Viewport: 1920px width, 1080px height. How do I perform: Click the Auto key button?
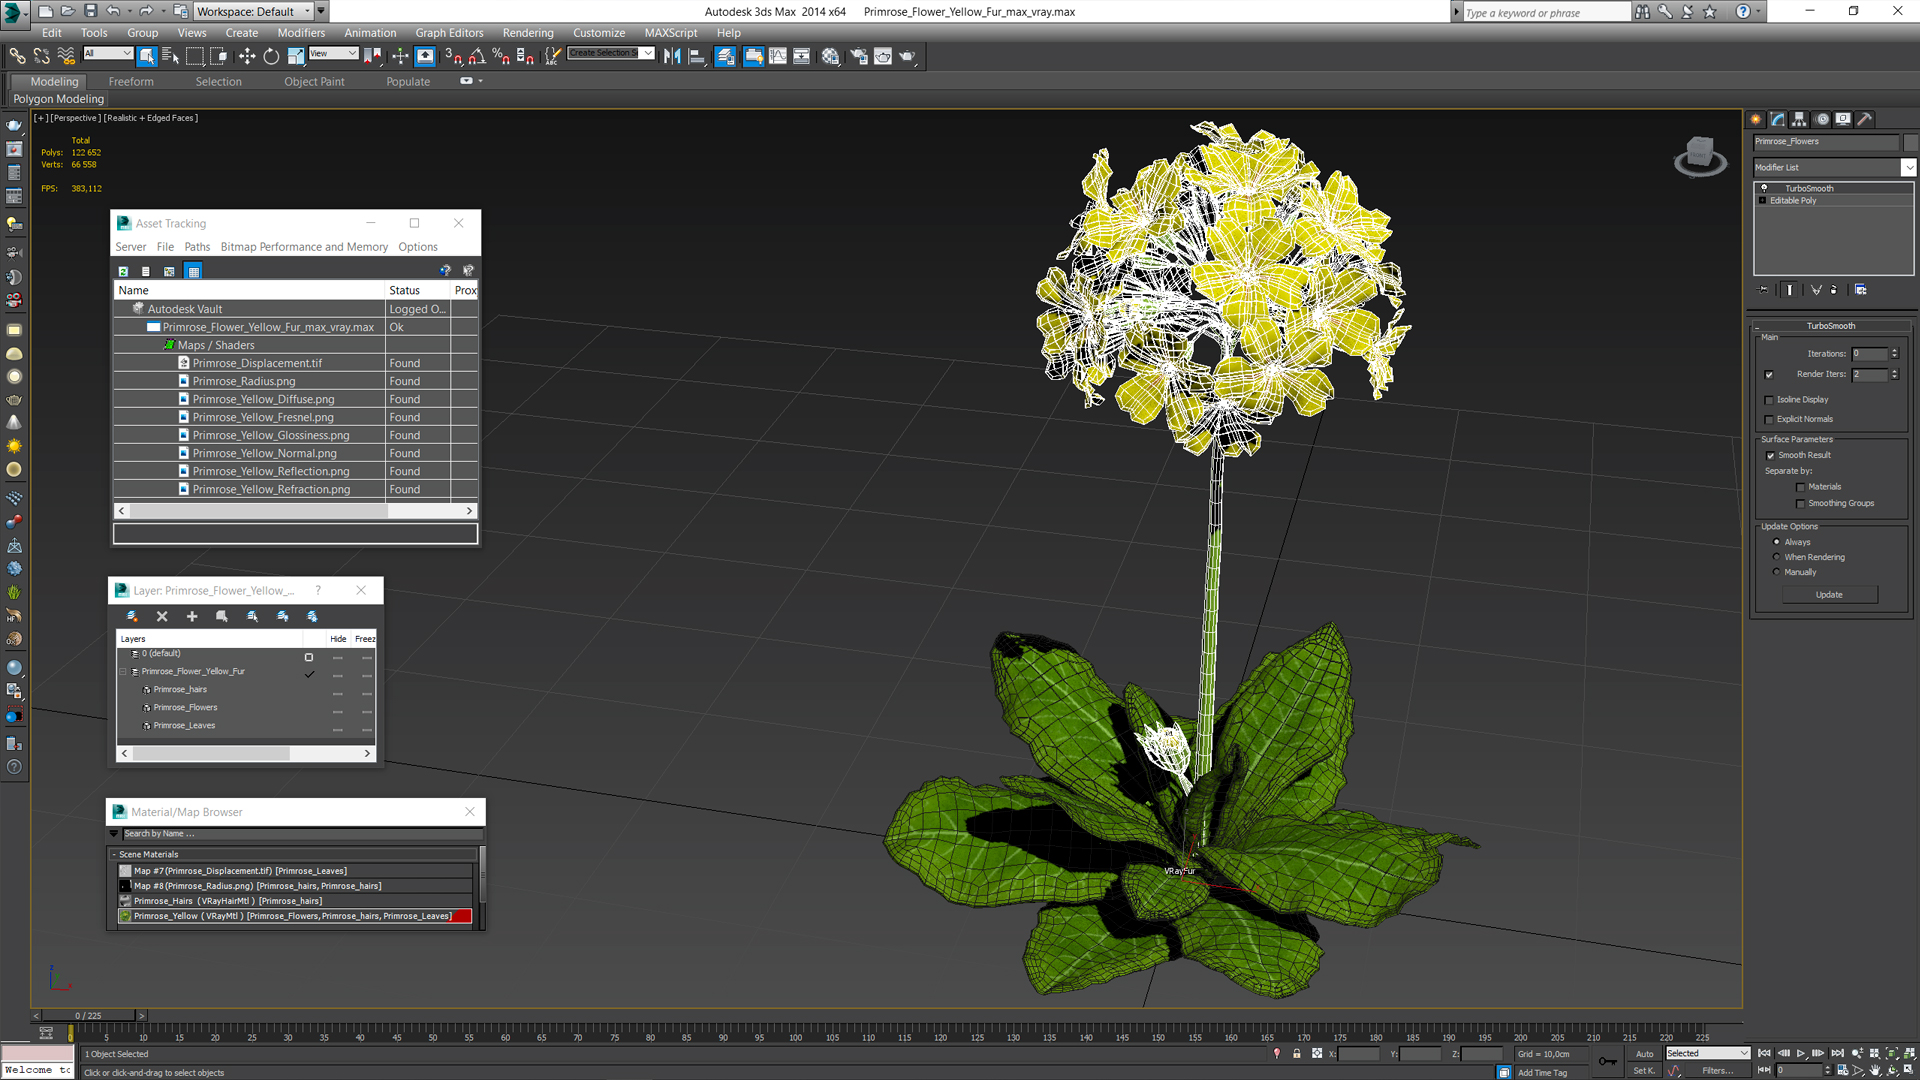pyautogui.click(x=1644, y=1054)
